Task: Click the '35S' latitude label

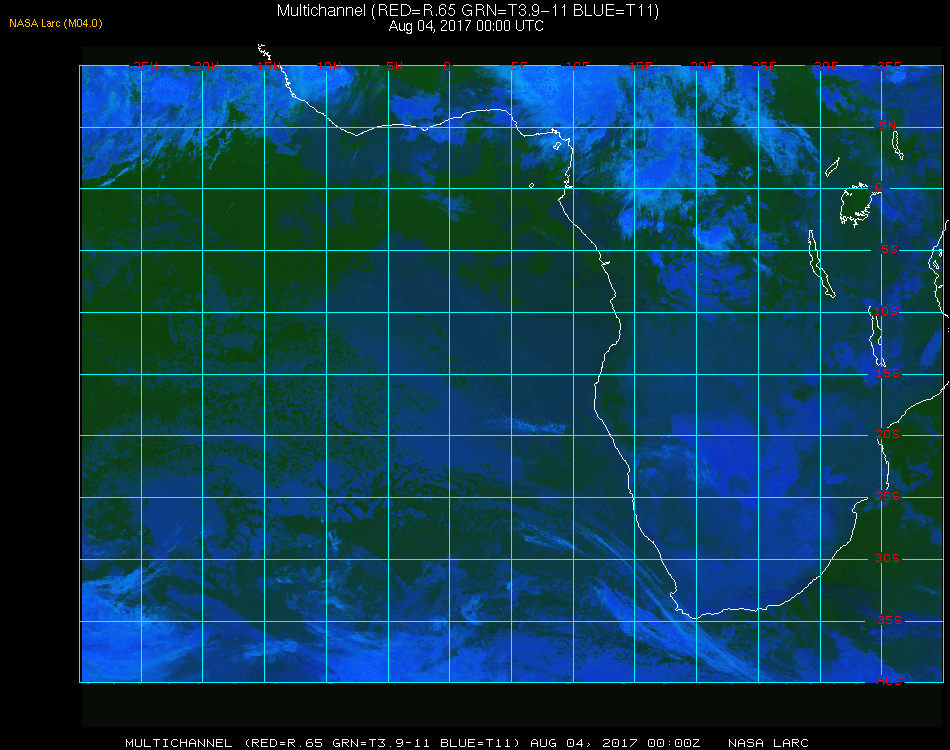Action: click(889, 620)
